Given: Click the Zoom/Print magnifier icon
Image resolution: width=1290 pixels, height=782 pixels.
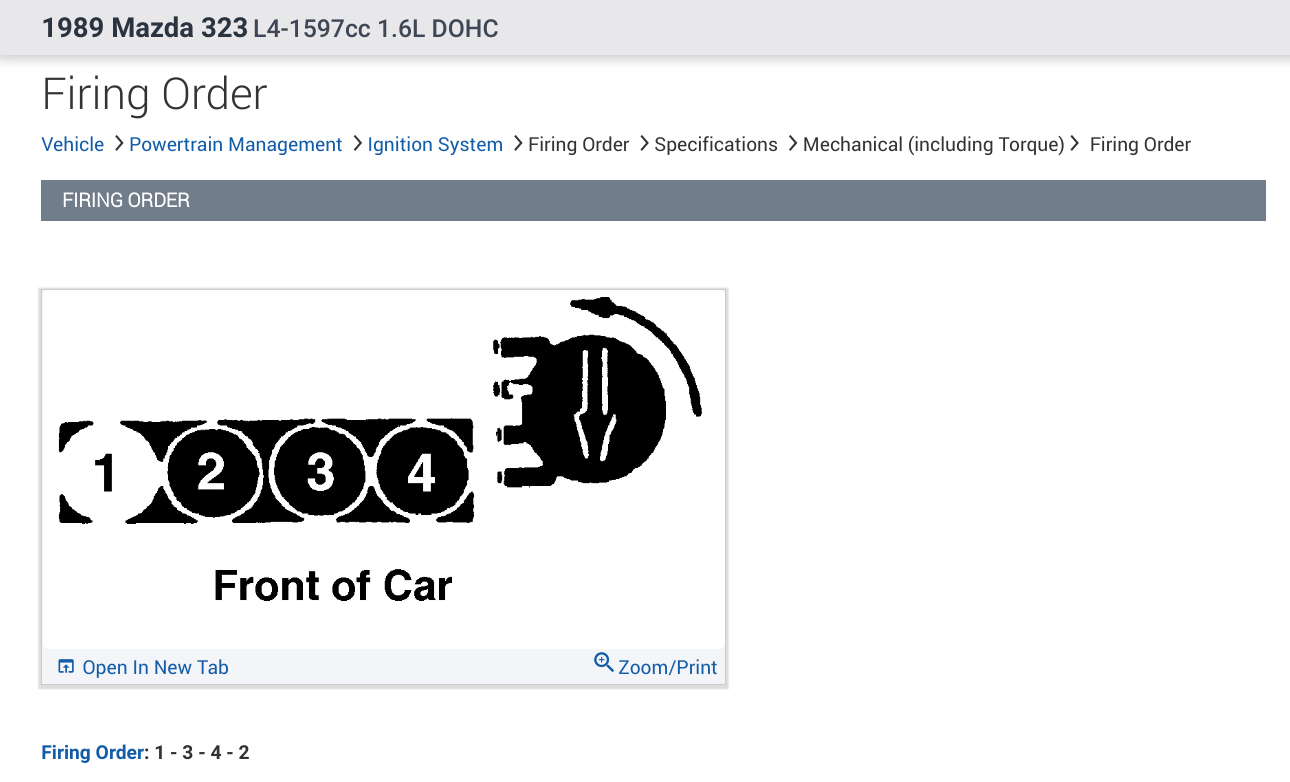Looking at the screenshot, I should [604, 662].
